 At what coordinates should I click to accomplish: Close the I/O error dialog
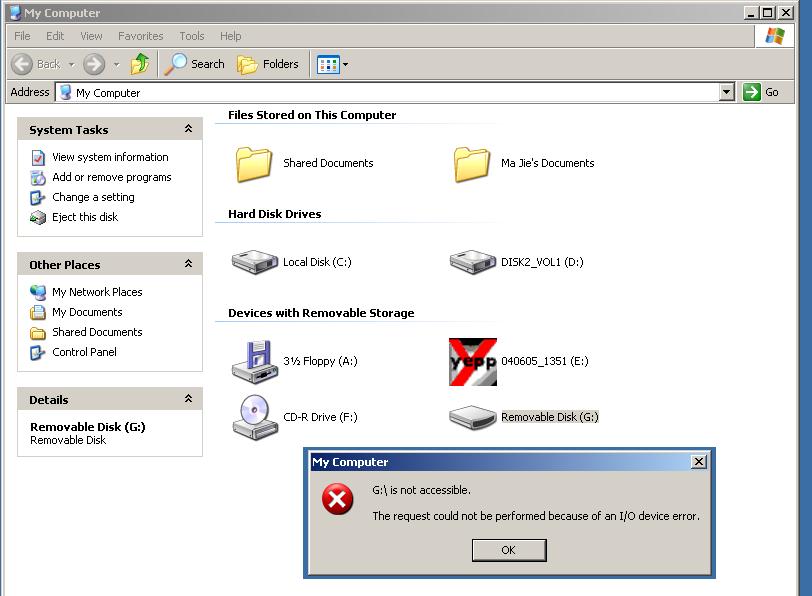(x=698, y=462)
